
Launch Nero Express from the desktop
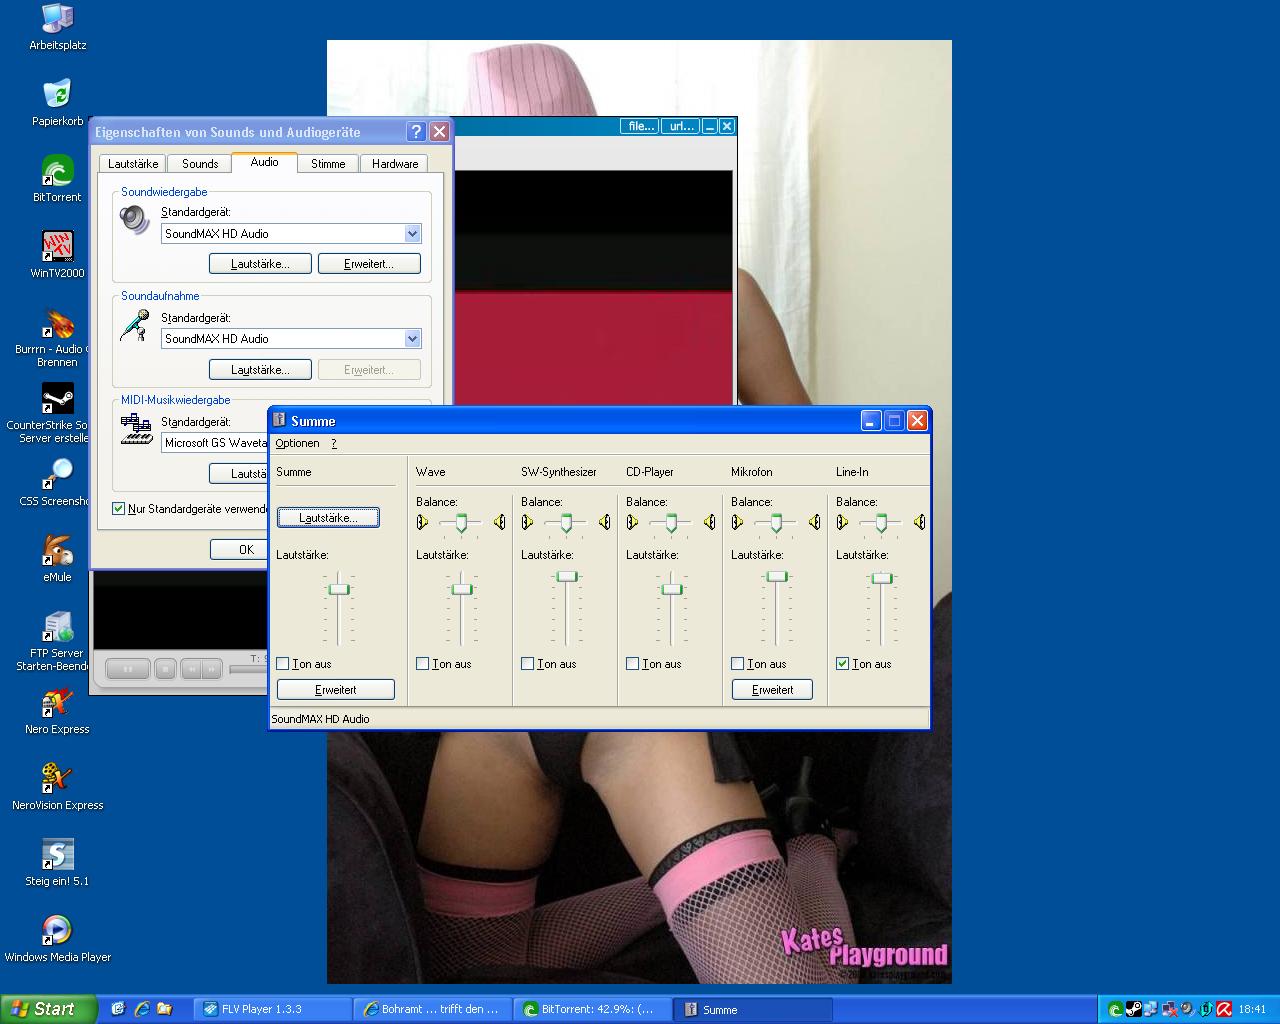[x=57, y=704]
